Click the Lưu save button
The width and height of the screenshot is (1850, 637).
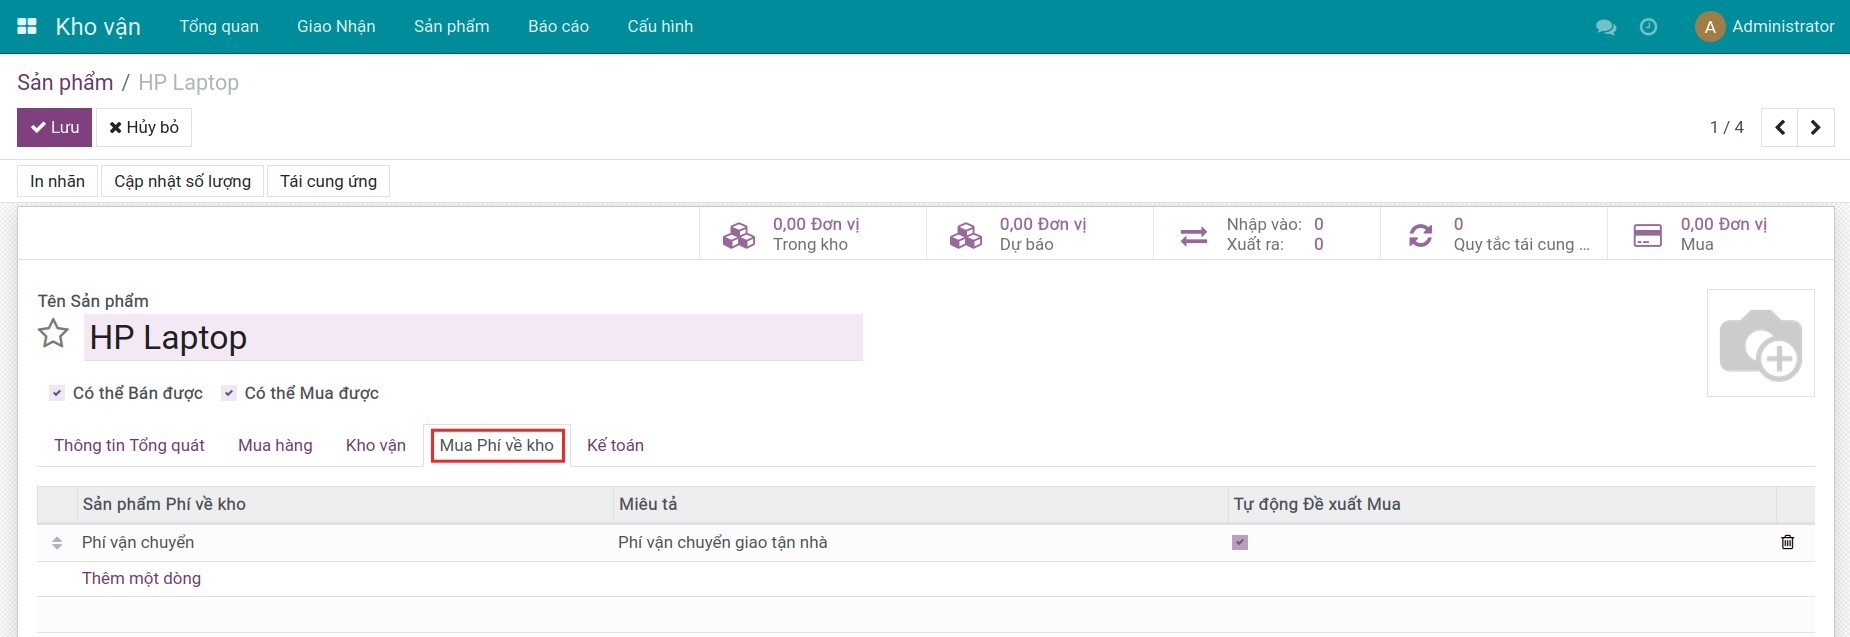tap(54, 127)
